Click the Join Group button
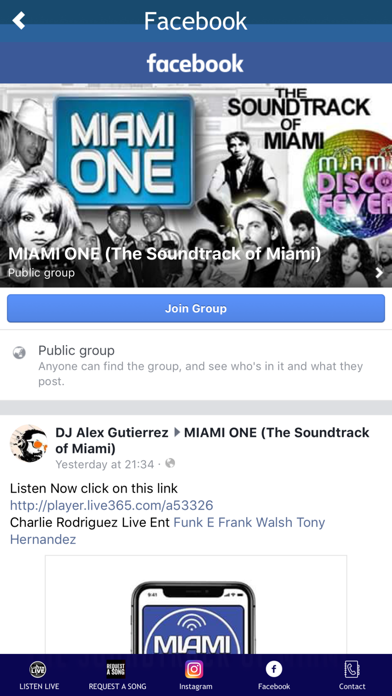 [x=196, y=308]
